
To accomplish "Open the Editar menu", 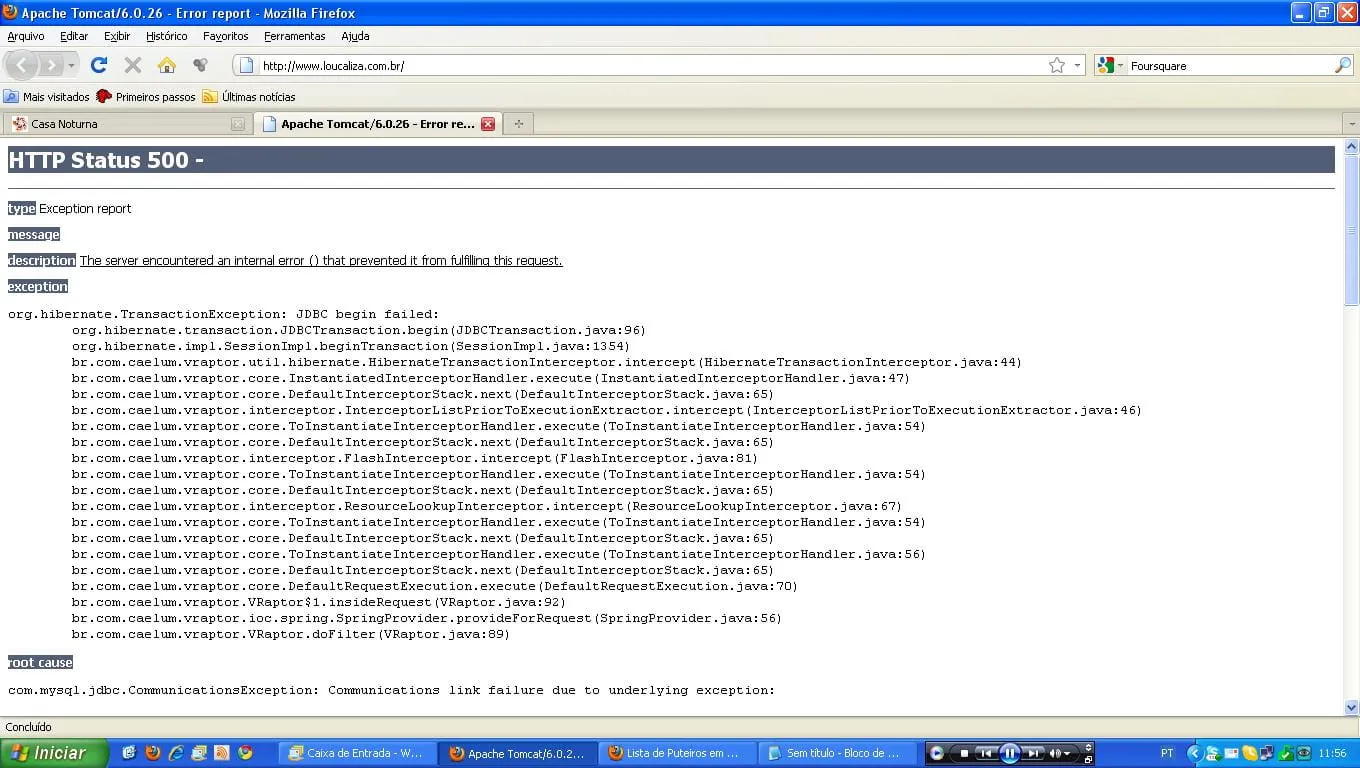I will [74, 36].
